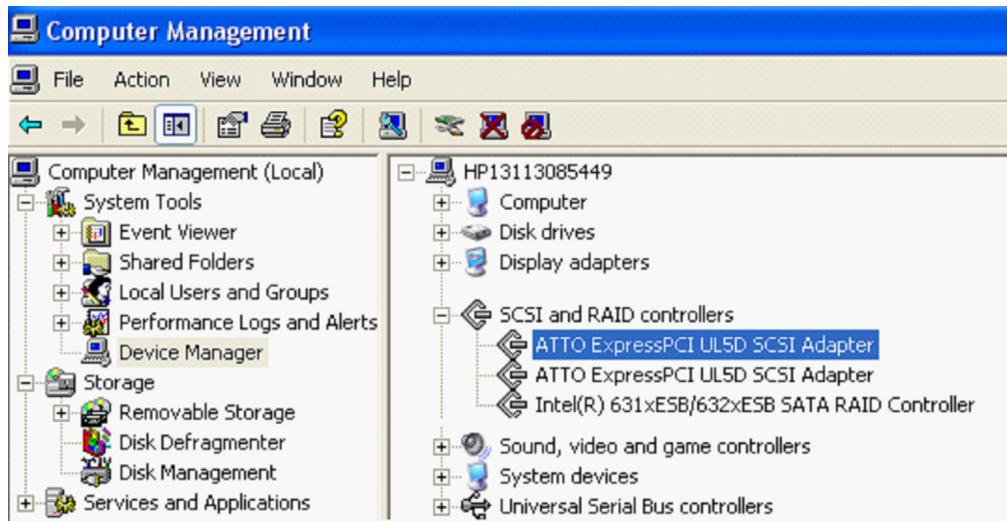Expand Sound, video and game controllers
The width and height of the screenshot is (1007, 521).
tap(441, 446)
